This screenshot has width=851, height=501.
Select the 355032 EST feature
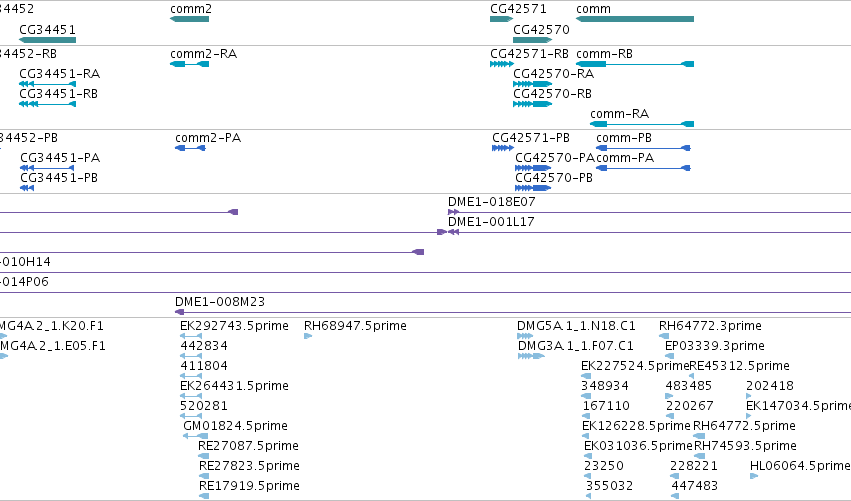[x=588, y=496]
